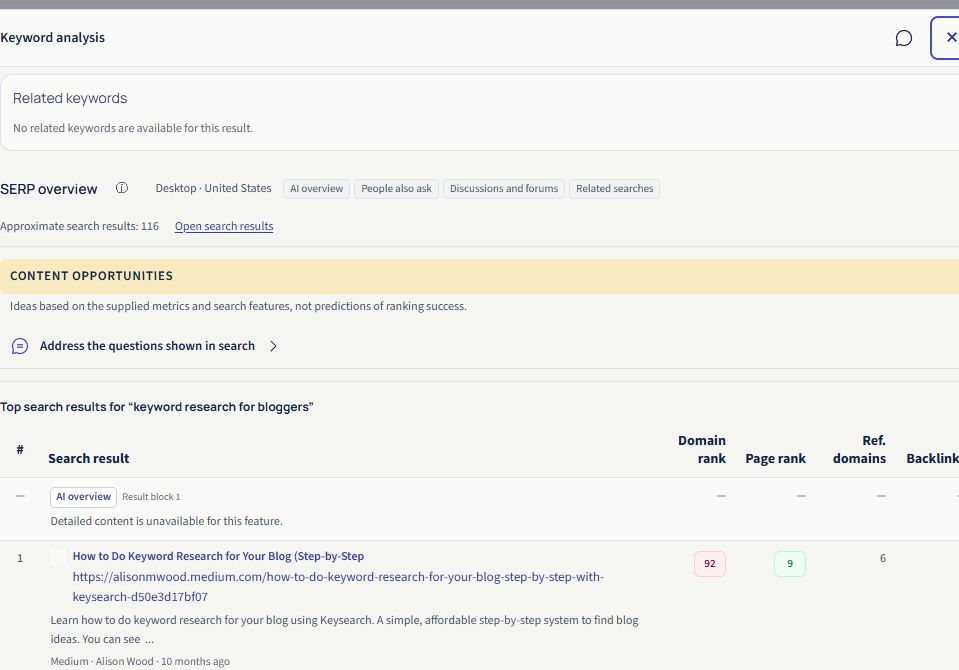Click domain rank badge 92
Viewport: 959px width, 670px height.
[x=709, y=564]
